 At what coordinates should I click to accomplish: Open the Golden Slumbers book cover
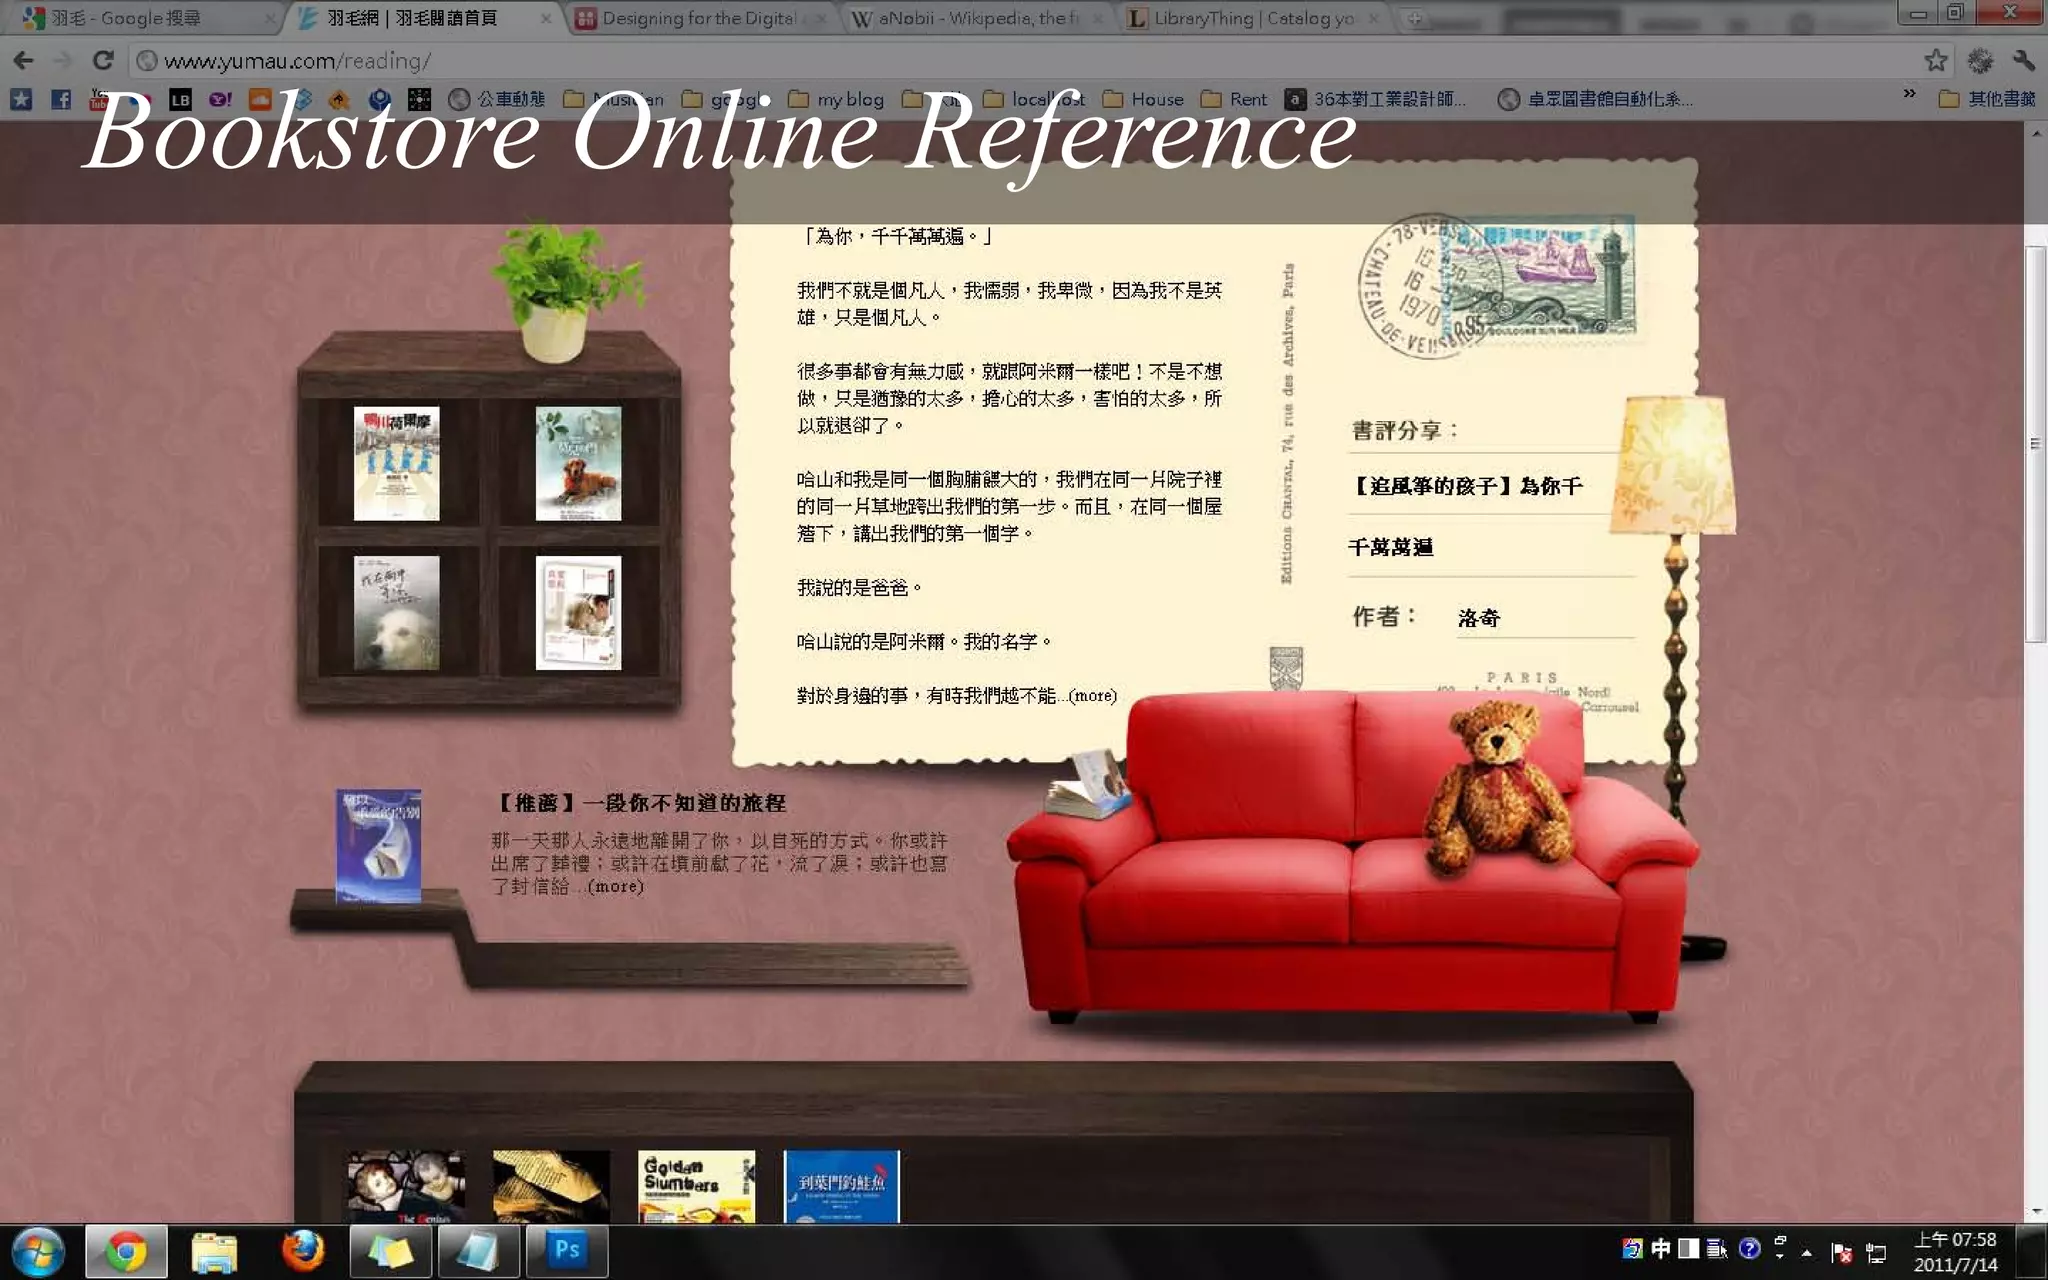pos(696,1187)
